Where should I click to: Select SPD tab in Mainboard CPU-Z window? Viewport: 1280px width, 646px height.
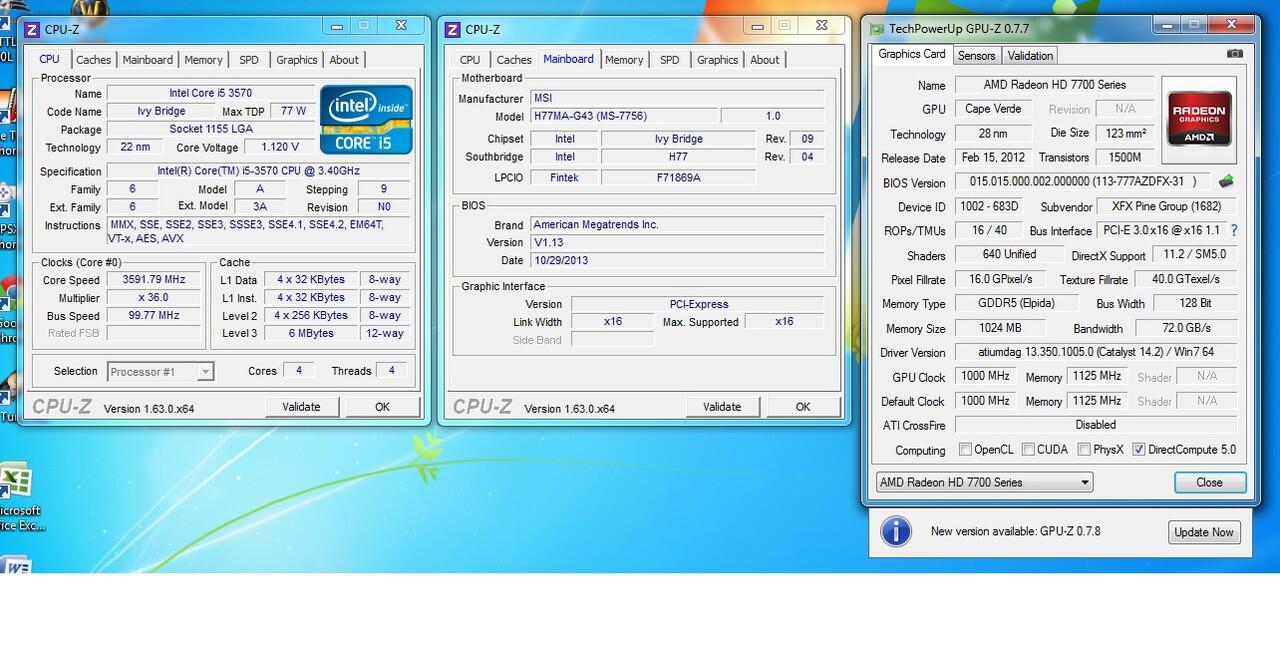point(670,60)
